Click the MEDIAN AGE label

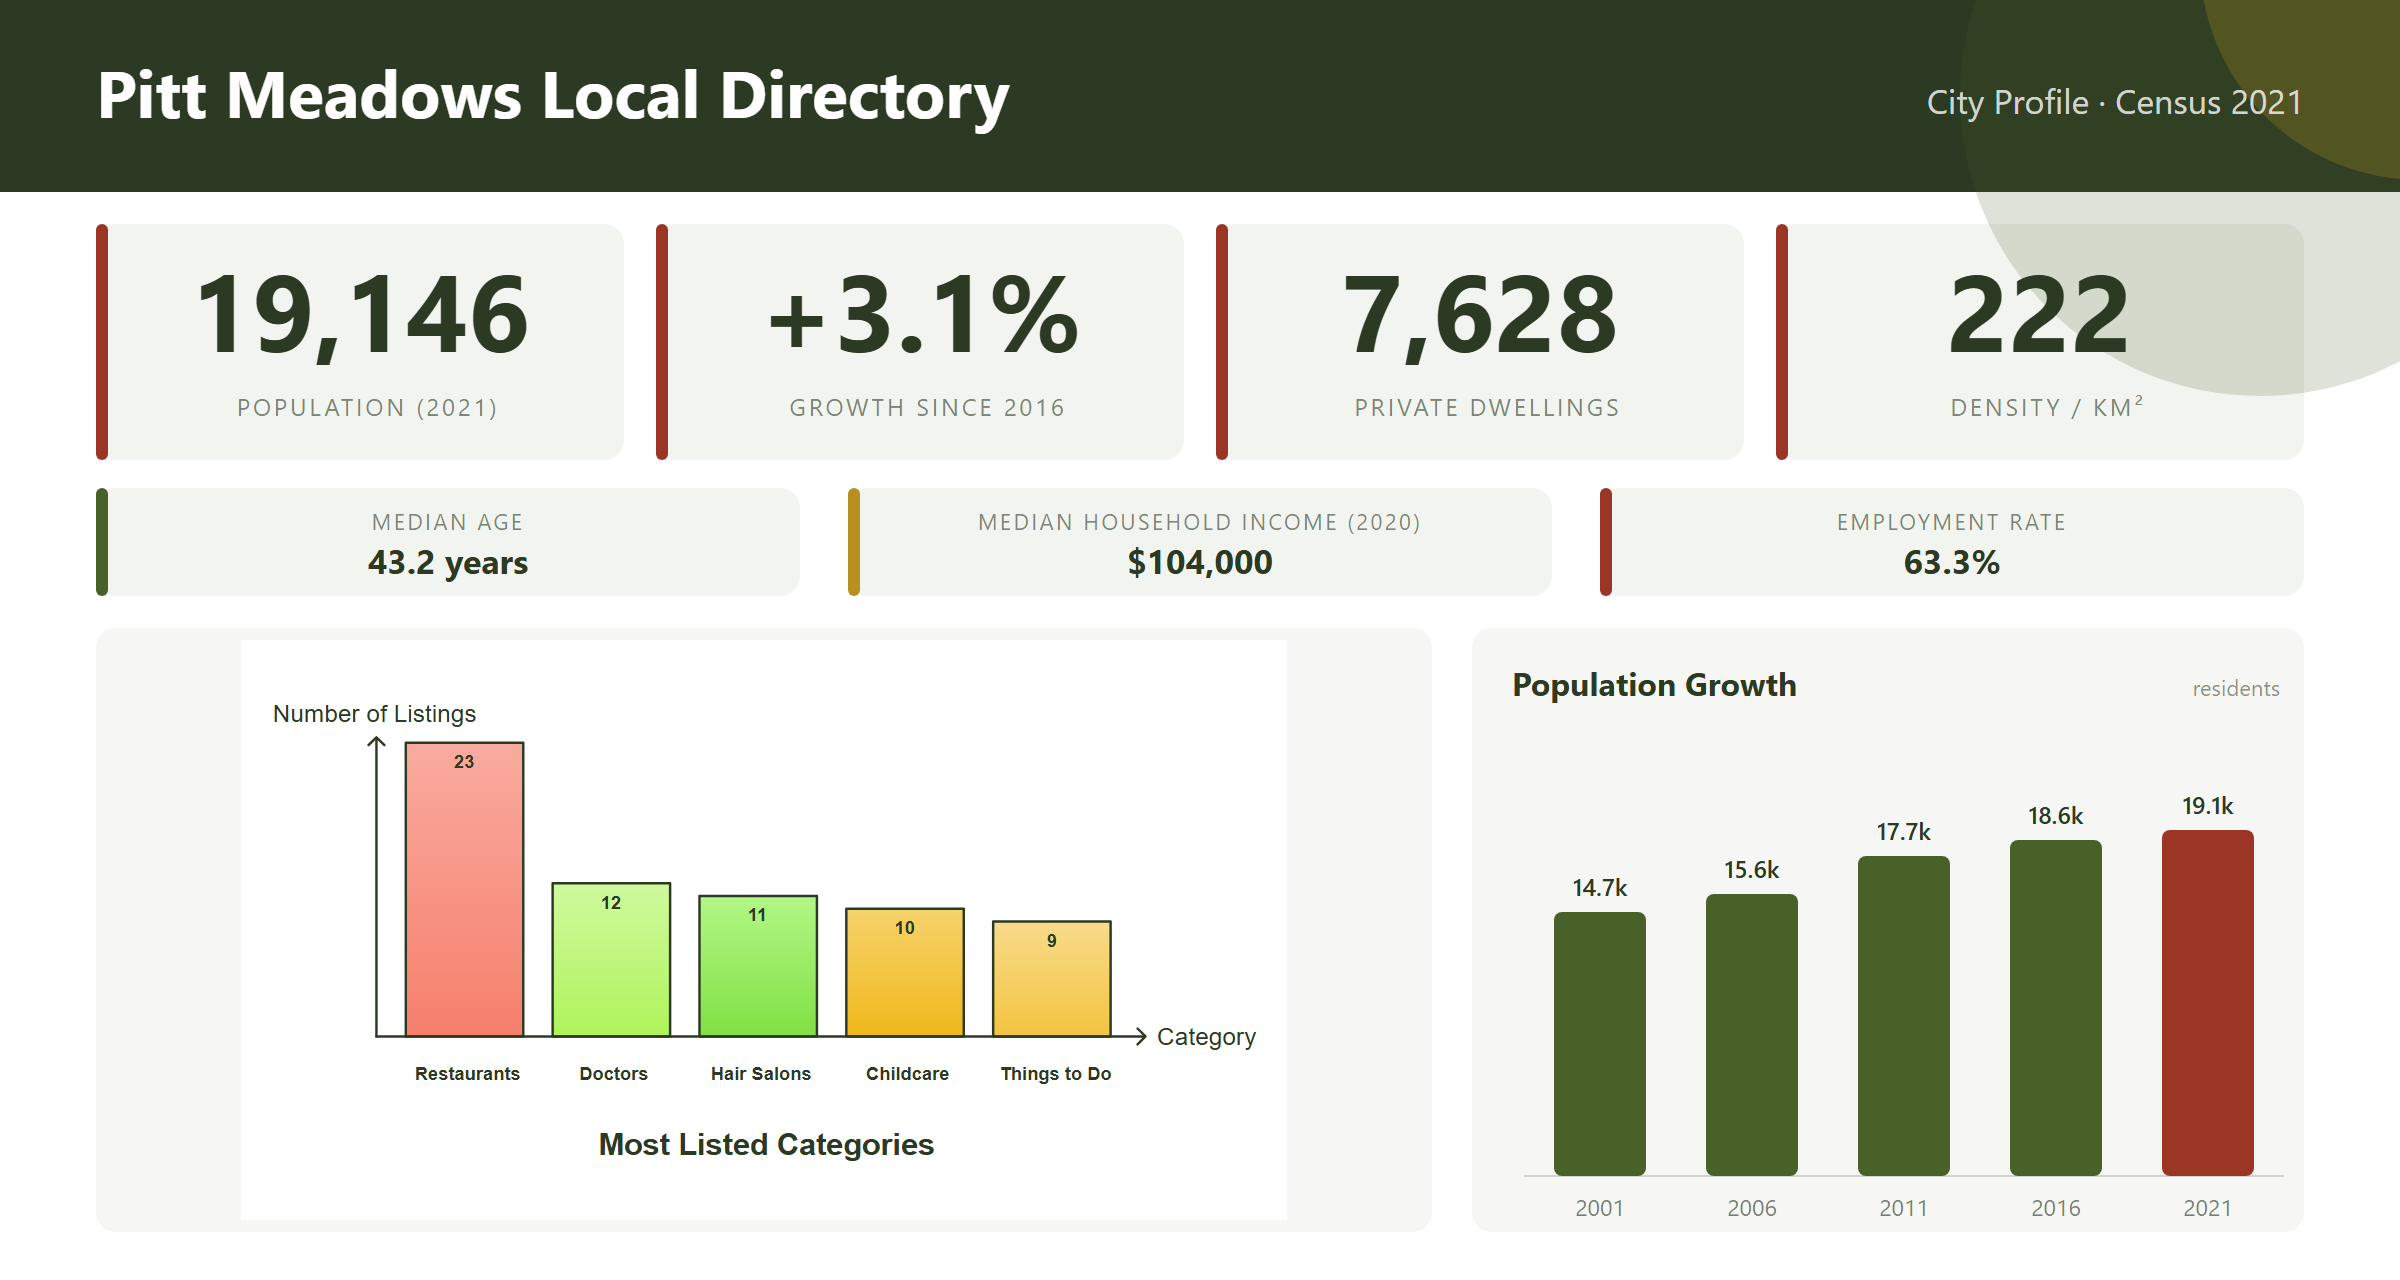(x=447, y=522)
